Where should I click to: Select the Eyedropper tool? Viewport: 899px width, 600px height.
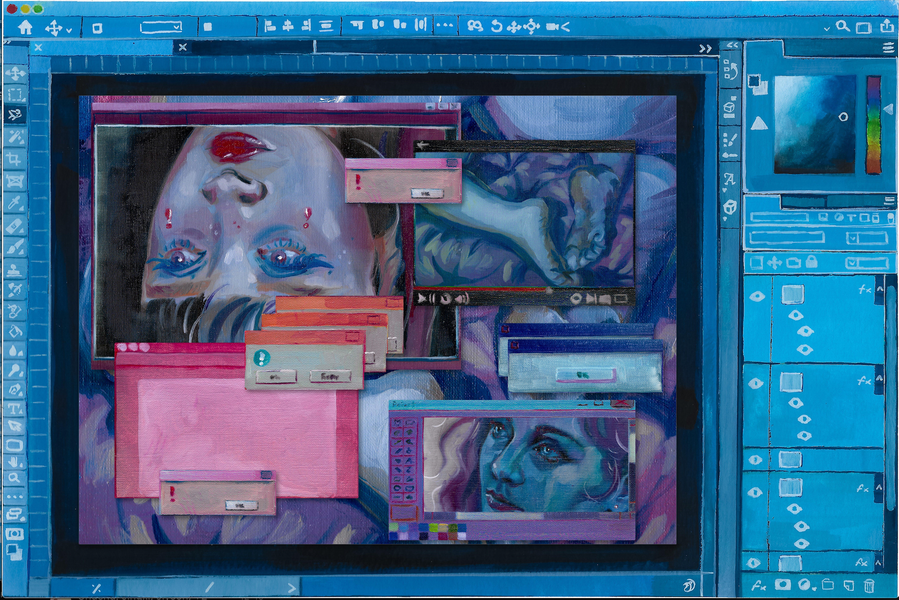(x=15, y=204)
